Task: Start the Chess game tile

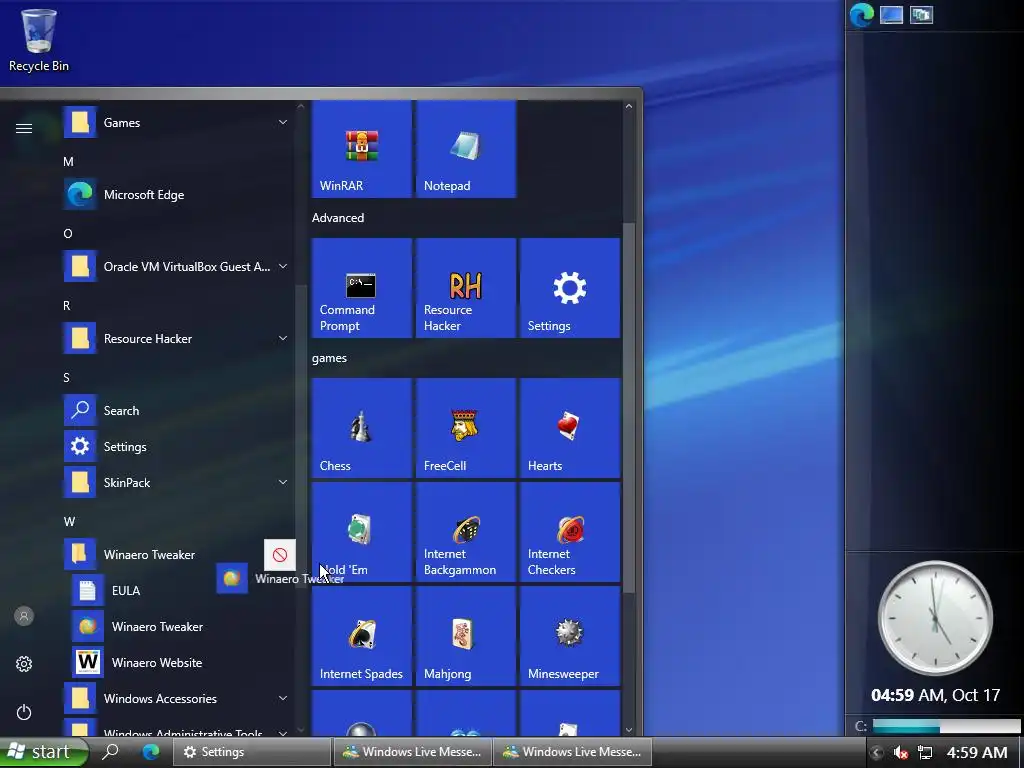Action: (361, 428)
